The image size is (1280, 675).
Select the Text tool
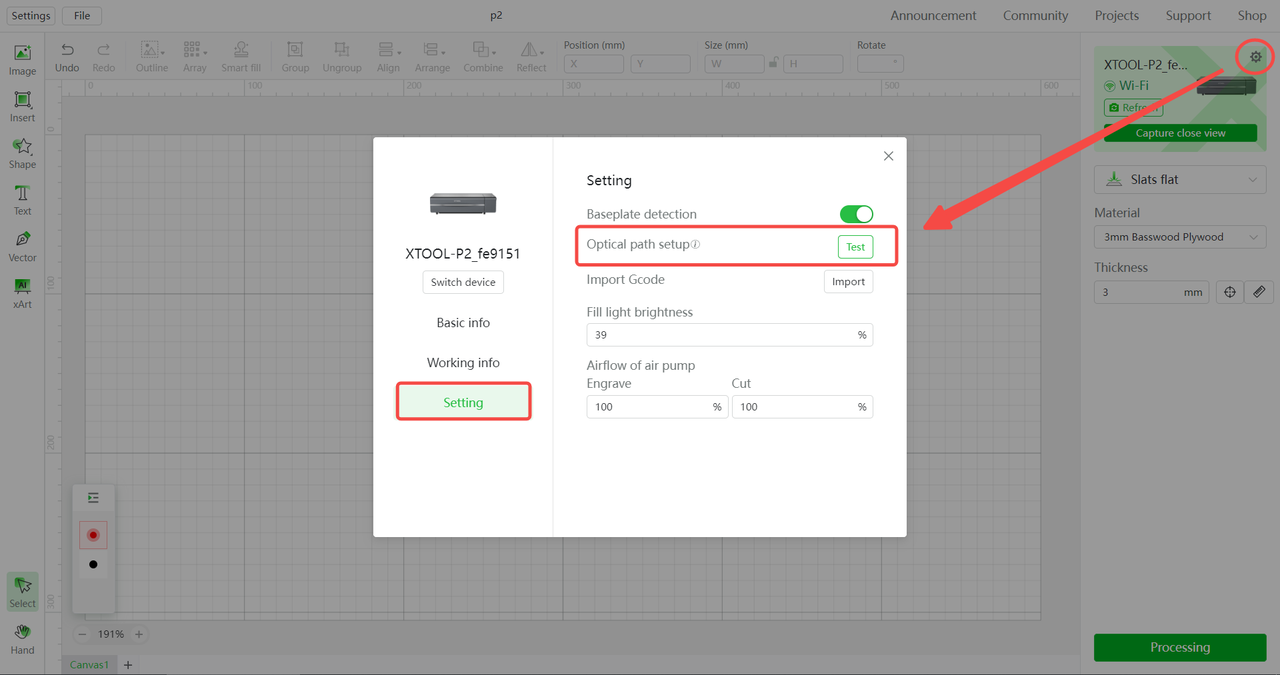click(22, 200)
